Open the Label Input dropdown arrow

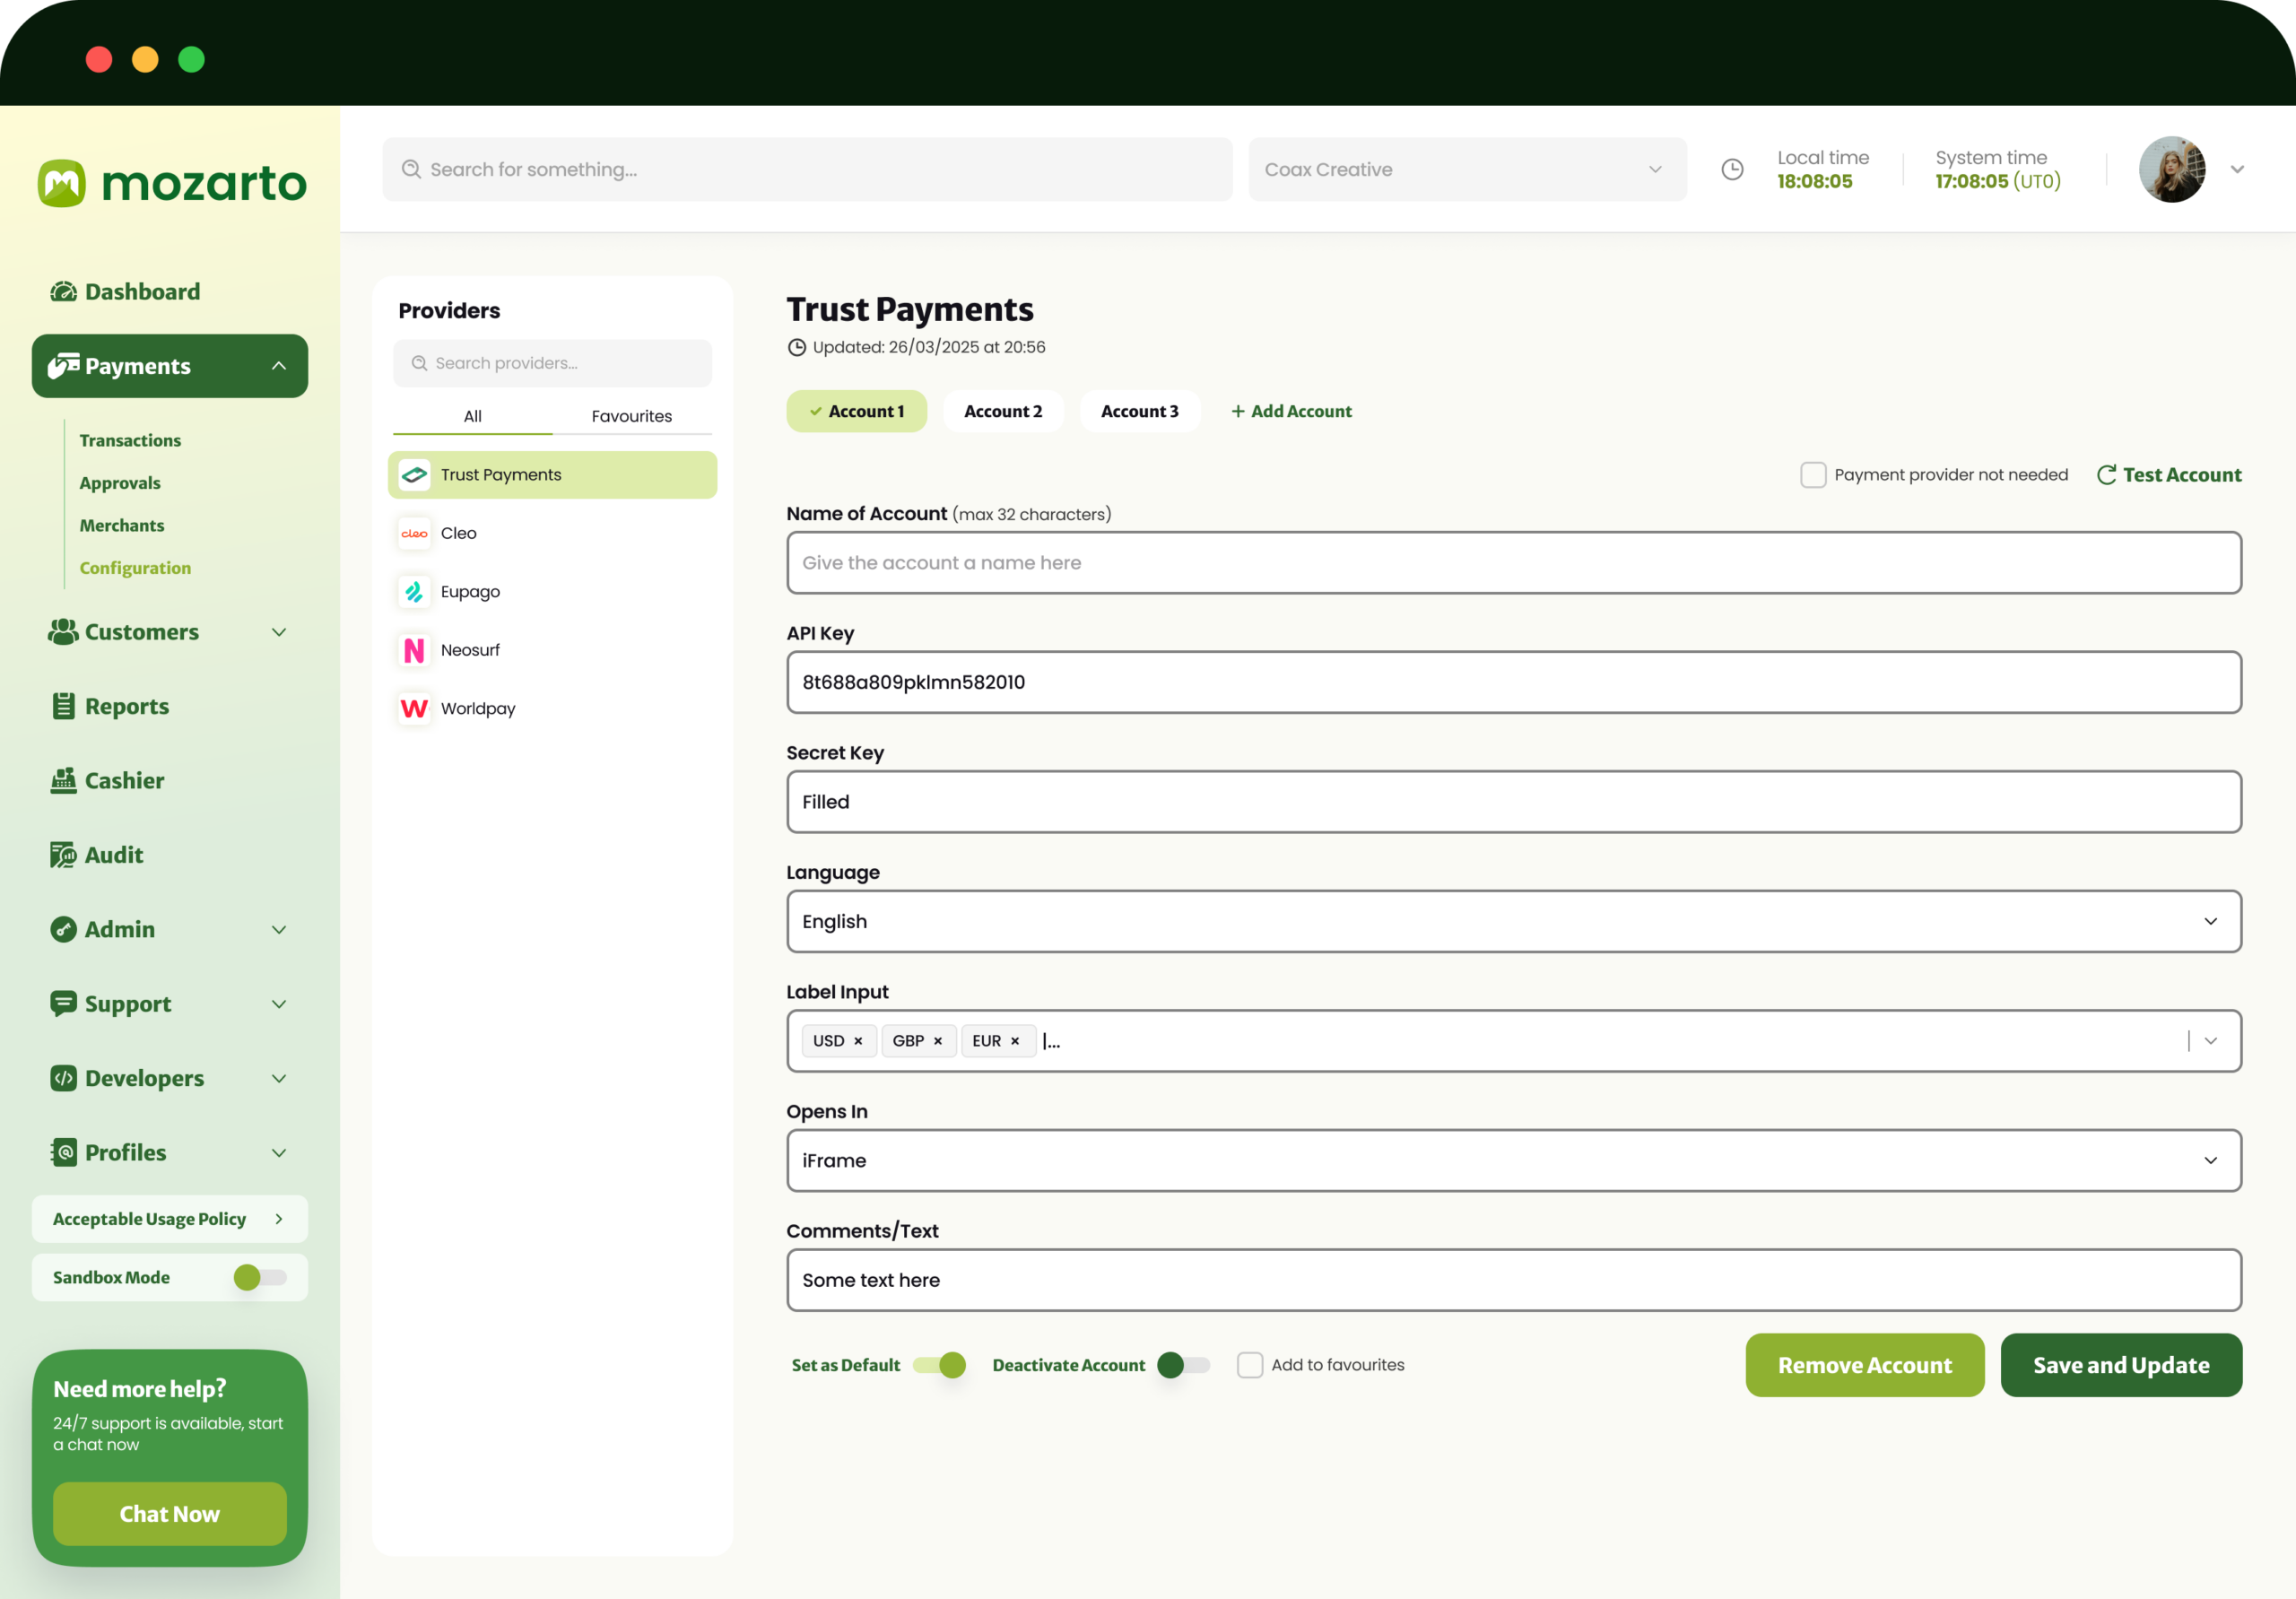pos(2211,1041)
